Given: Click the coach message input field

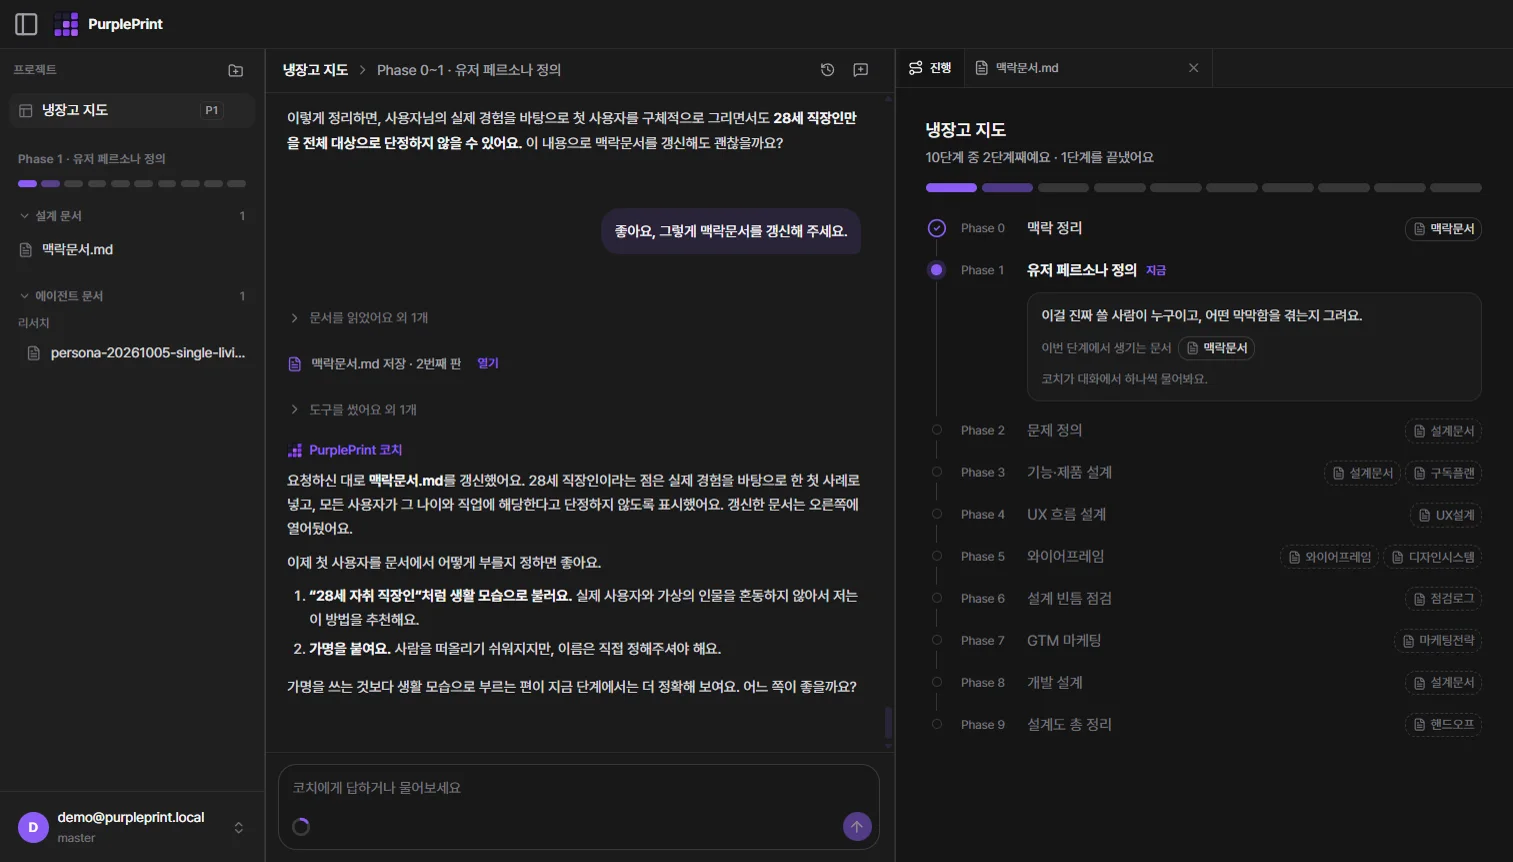Looking at the screenshot, I should (578, 788).
